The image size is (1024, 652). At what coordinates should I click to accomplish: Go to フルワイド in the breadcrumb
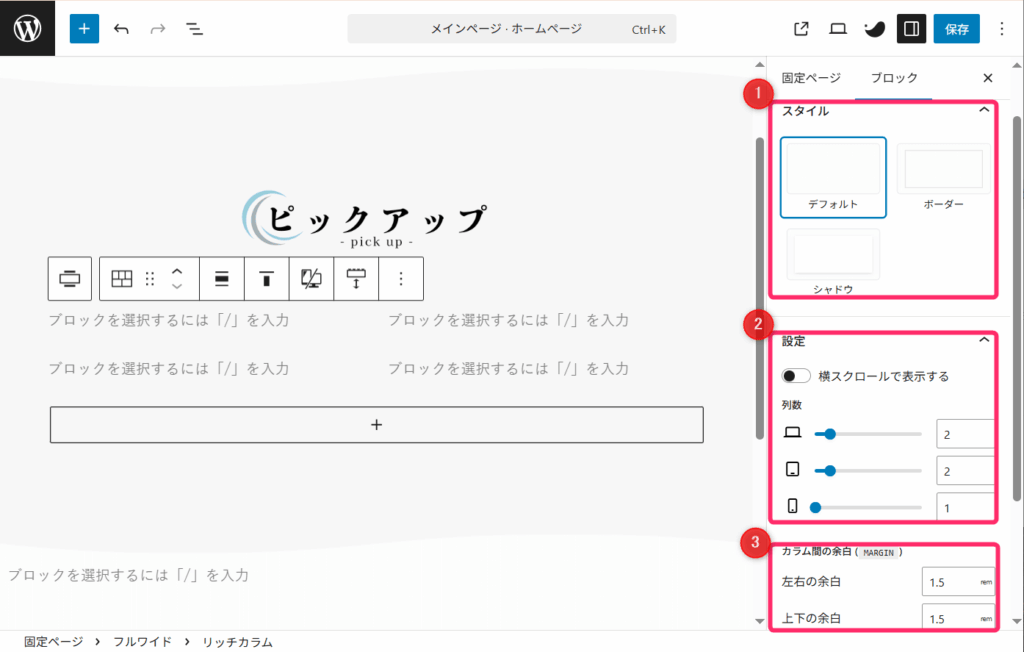coord(142,642)
